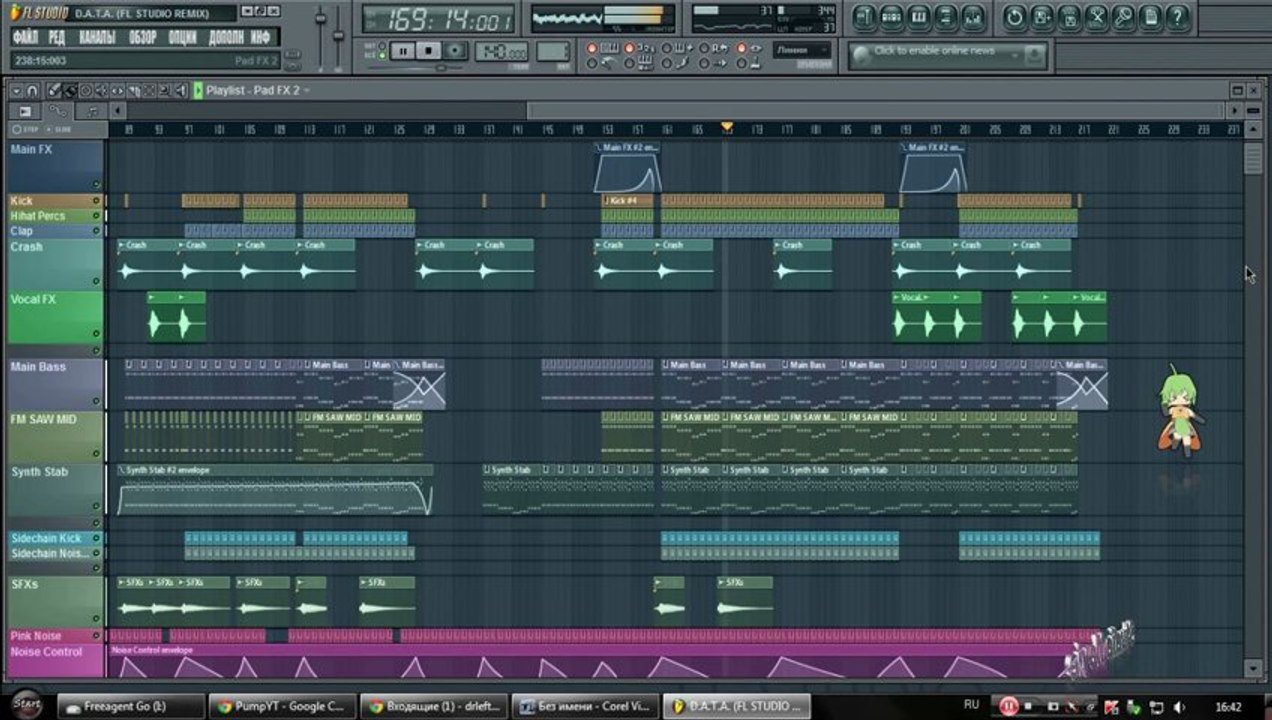Open the РЕД menu
This screenshot has width=1272, height=720.
click(58, 37)
